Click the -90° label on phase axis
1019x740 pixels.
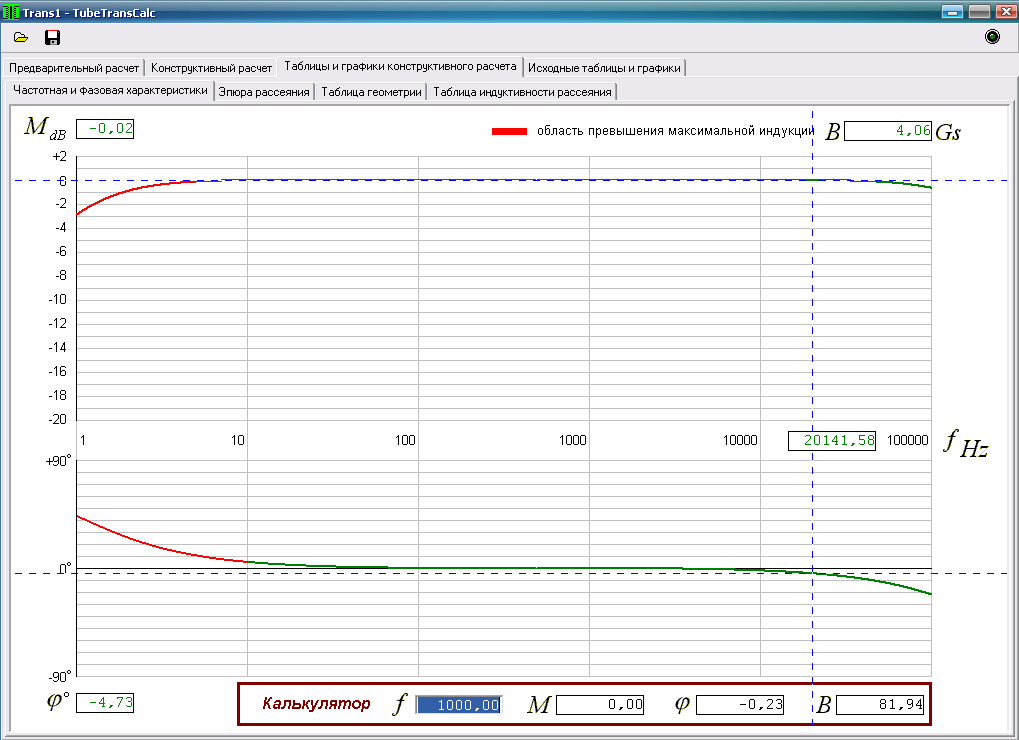58,676
